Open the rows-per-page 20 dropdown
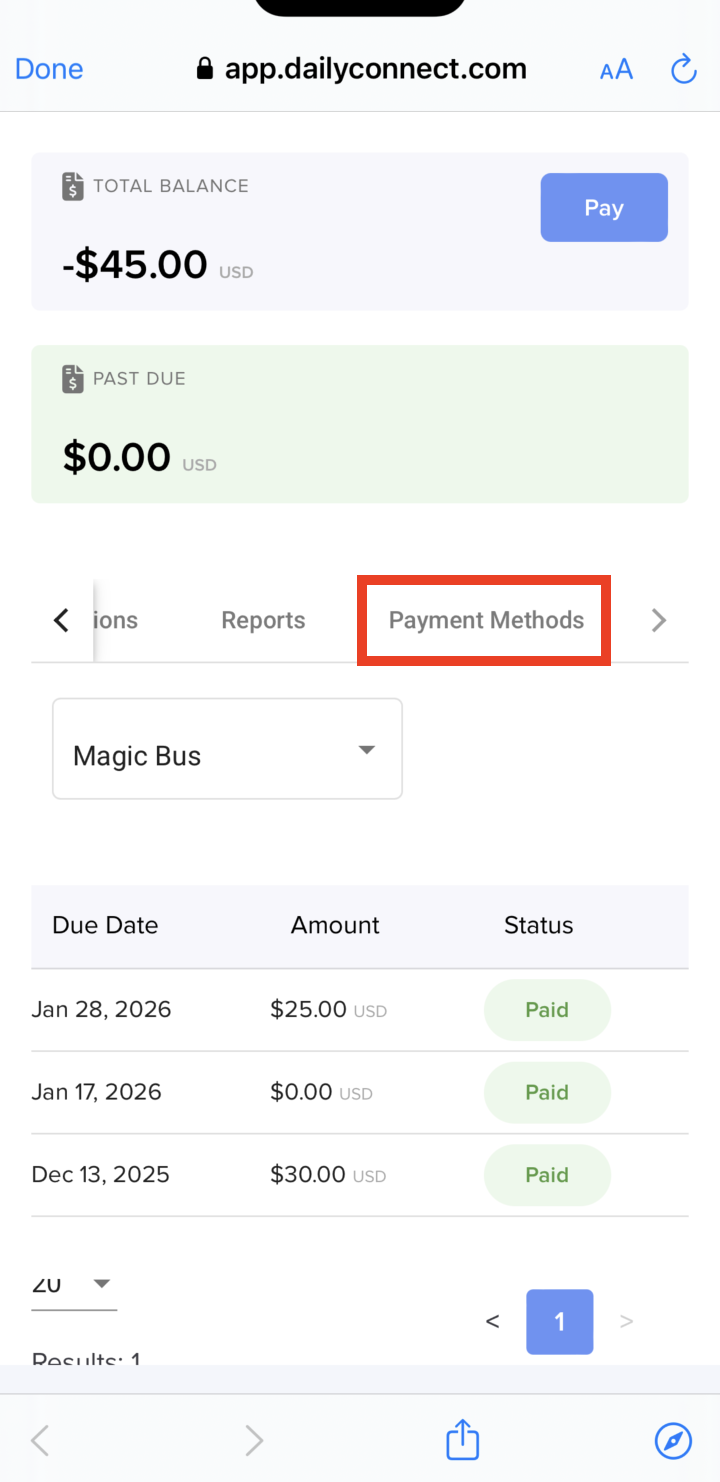 [74, 1286]
